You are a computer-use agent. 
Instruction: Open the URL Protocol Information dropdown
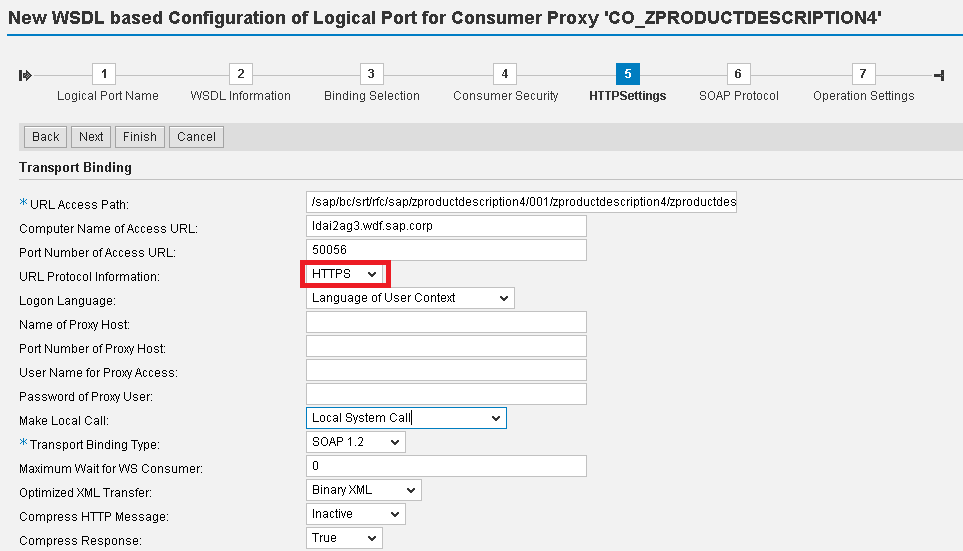tap(344, 274)
